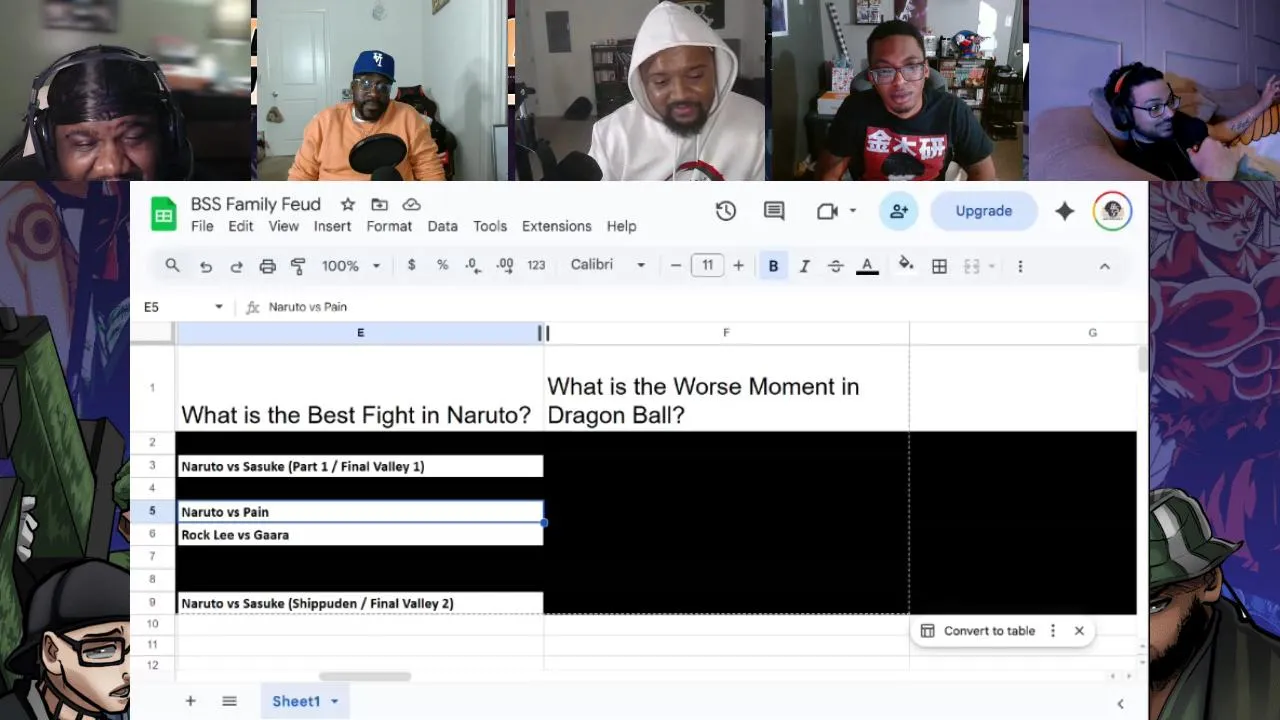Image resolution: width=1280 pixels, height=720 pixels.
Task: Open the name box dropdown
Action: tap(219, 307)
